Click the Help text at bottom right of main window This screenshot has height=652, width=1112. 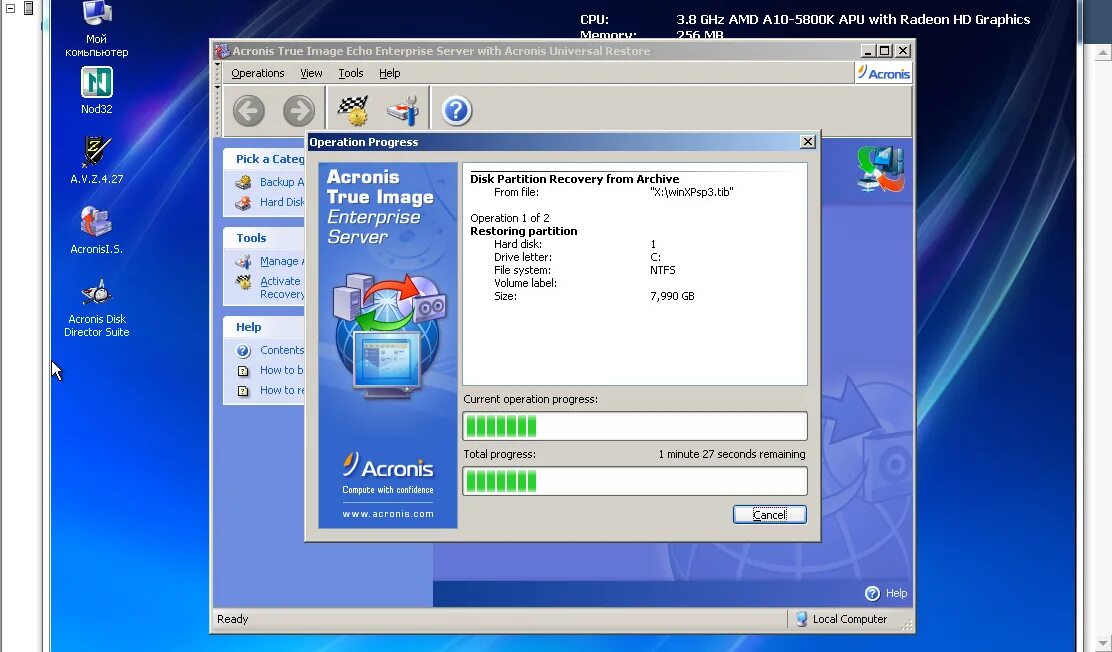[x=896, y=593]
